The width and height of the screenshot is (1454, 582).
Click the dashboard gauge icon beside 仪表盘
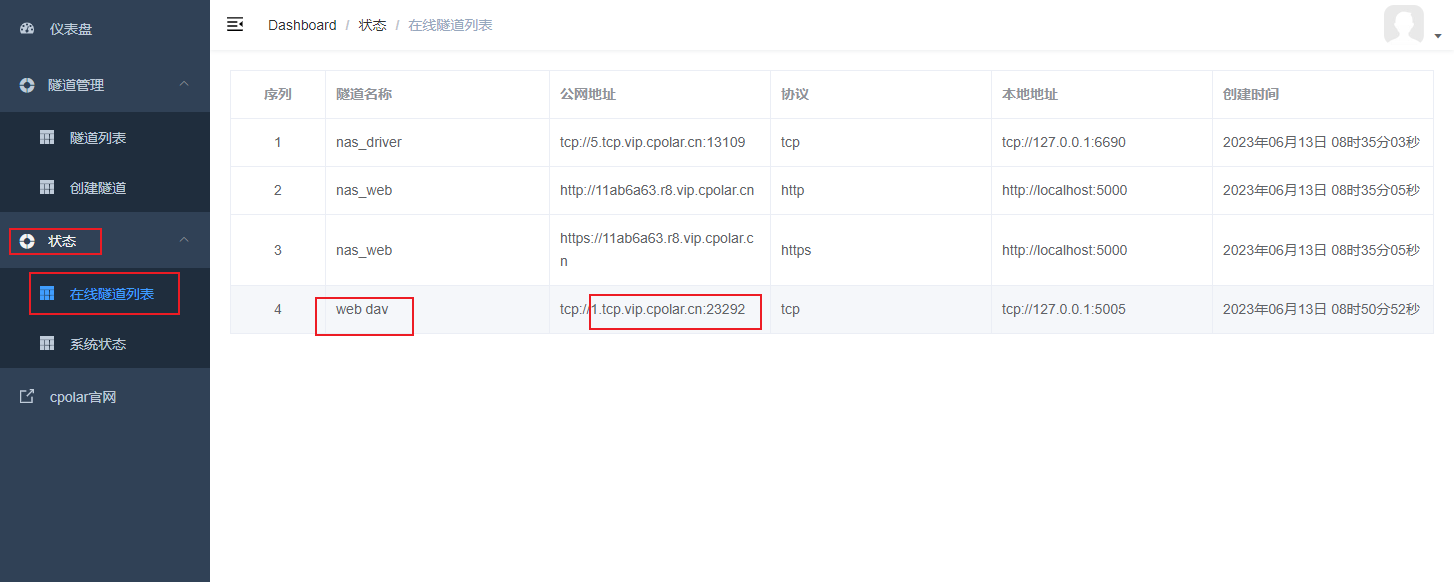(27, 29)
